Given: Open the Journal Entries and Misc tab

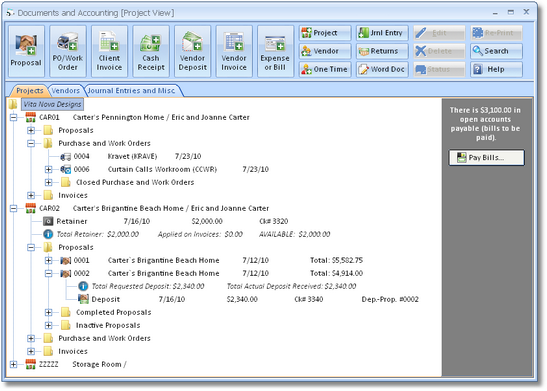Looking at the screenshot, I should point(131,91).
